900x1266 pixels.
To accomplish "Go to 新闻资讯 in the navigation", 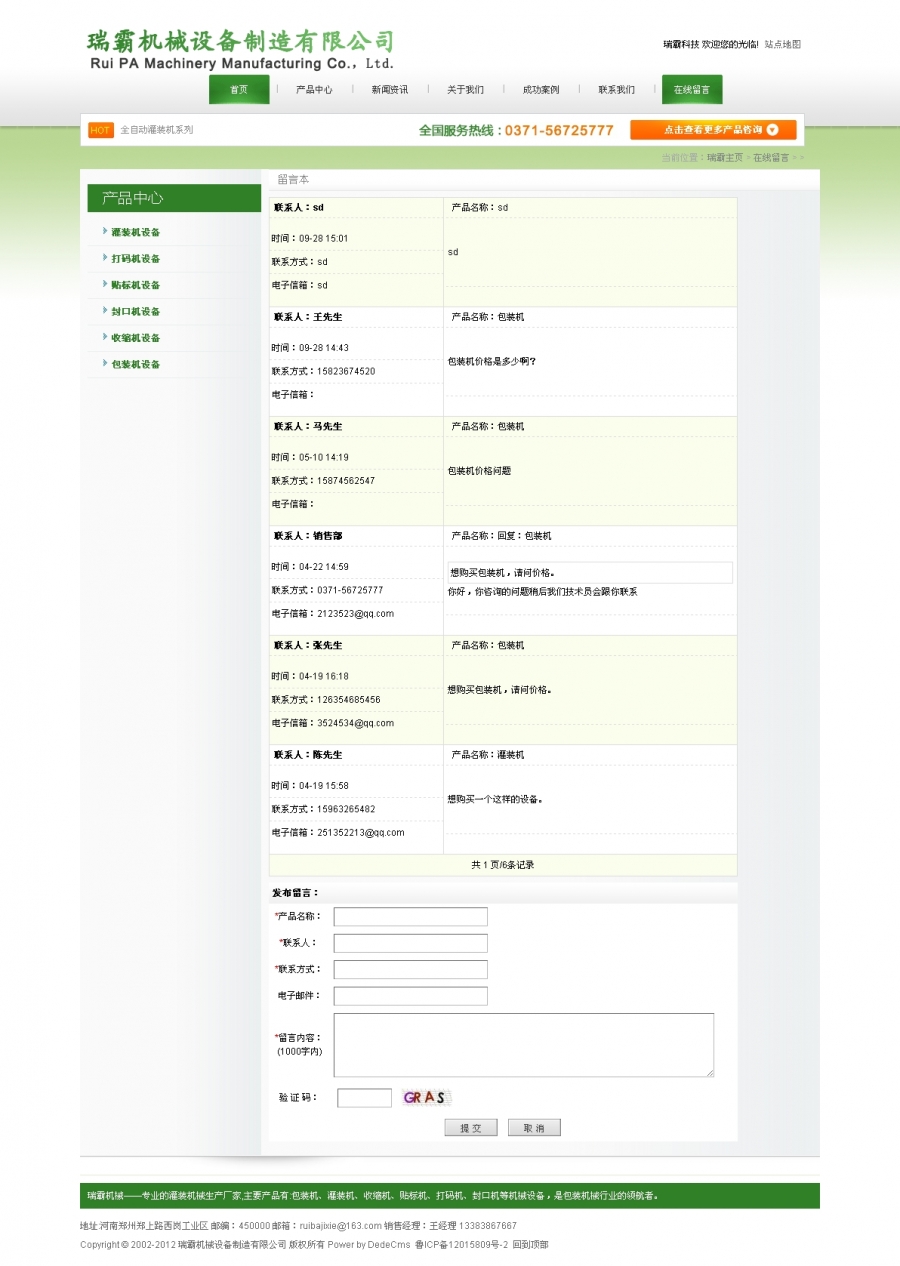I will (389, 90).
